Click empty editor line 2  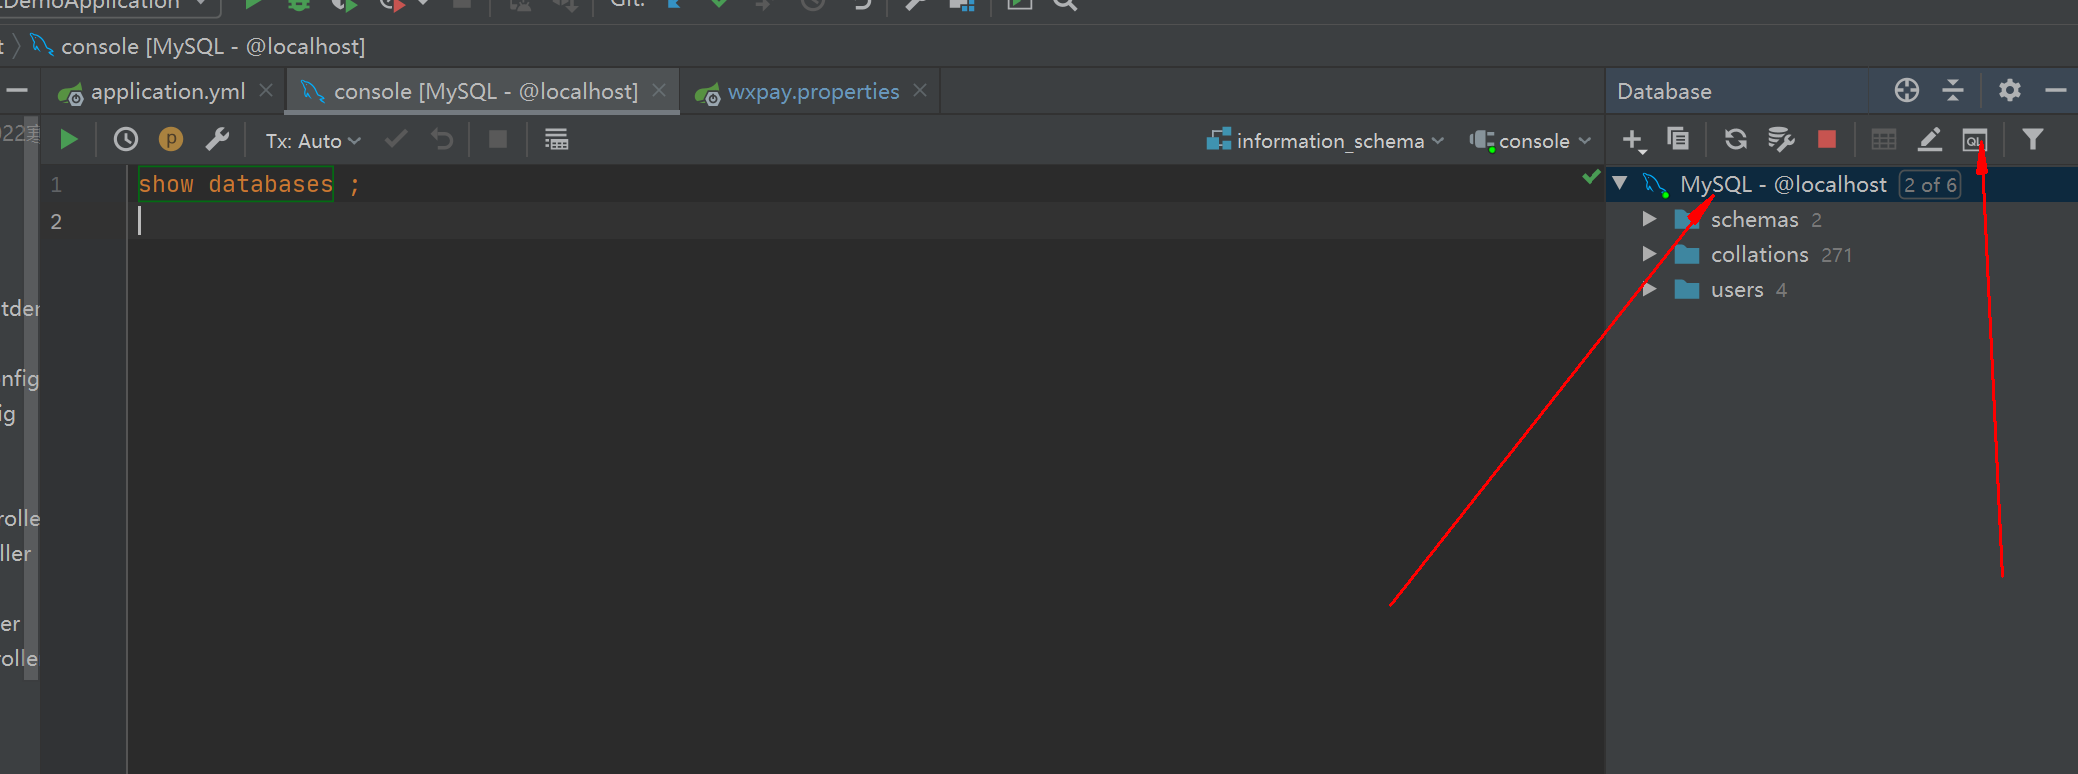(x=866, y=221)
